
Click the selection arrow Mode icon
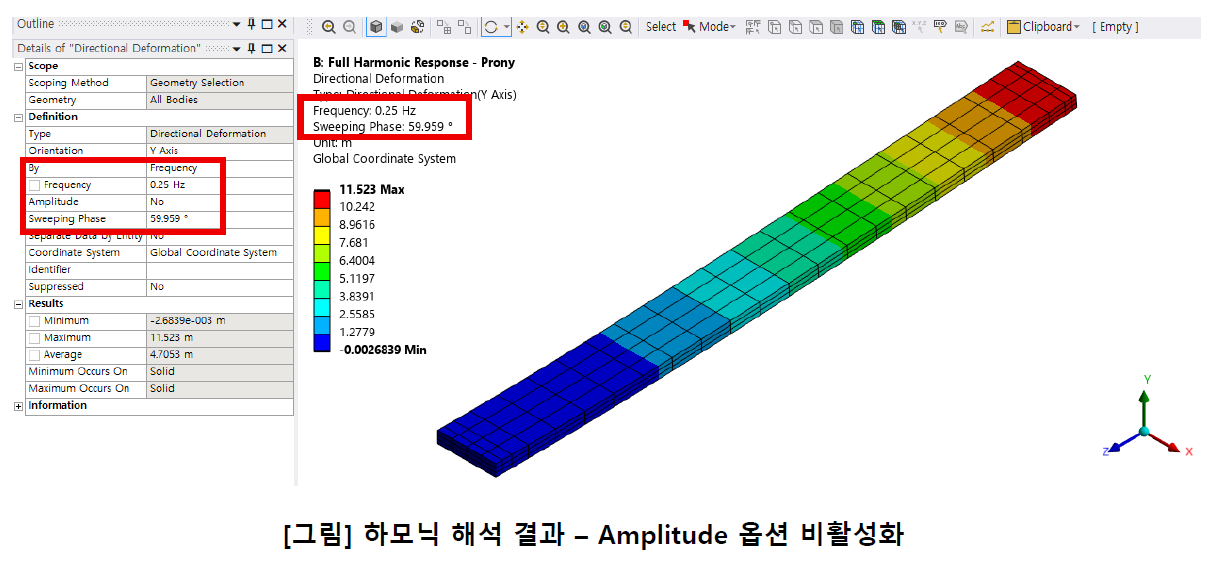[689, 27]
